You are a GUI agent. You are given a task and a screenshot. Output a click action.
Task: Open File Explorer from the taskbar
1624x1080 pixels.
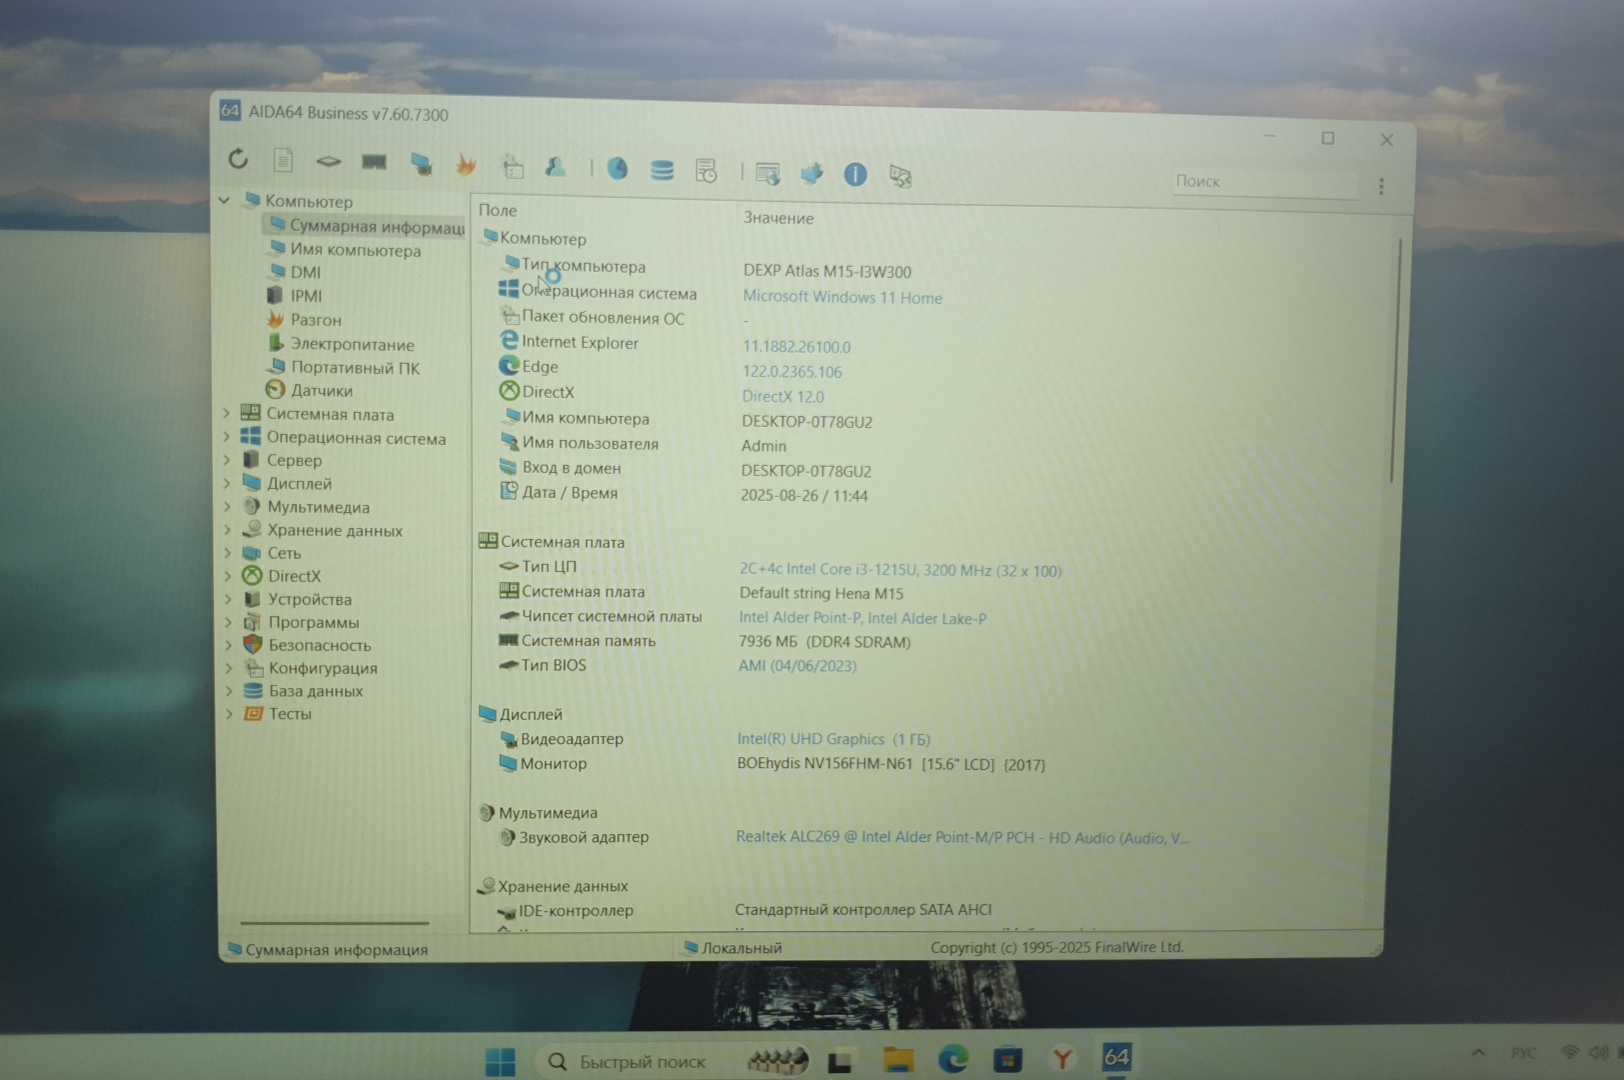click(x=898, y=1060)
